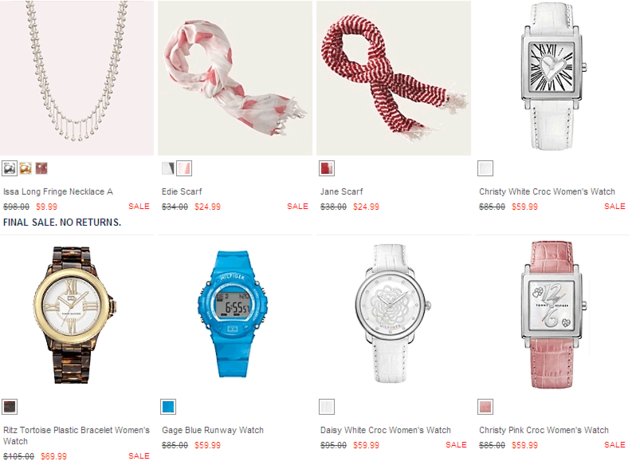Choose the gold swatch for Issa necklace
The width and height of the screenshot is (640, 473).
point(25,168)
